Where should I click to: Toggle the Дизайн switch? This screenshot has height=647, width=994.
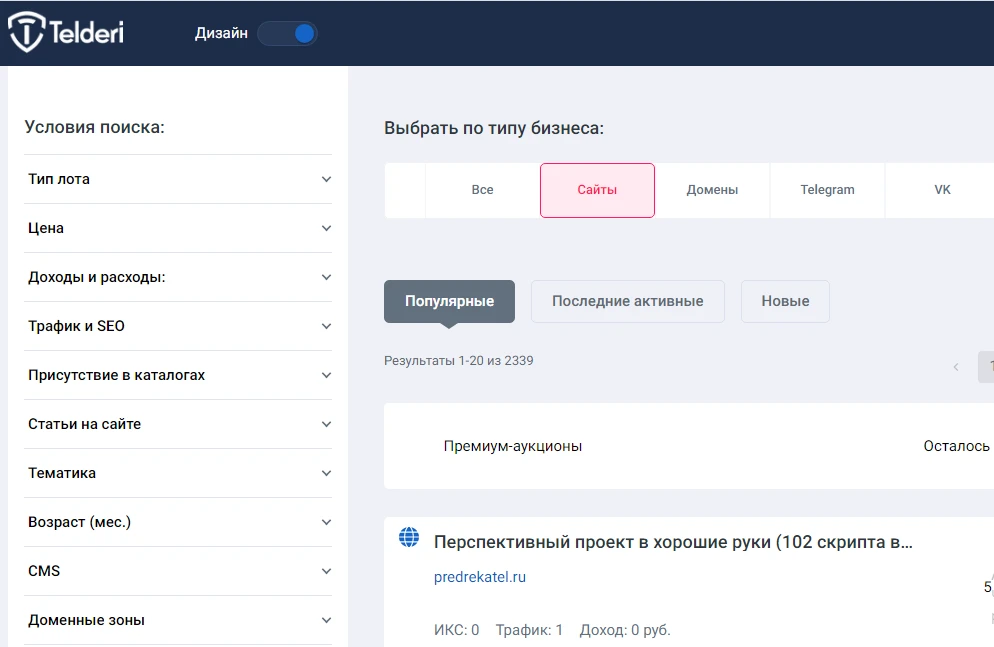coord(287,34)
